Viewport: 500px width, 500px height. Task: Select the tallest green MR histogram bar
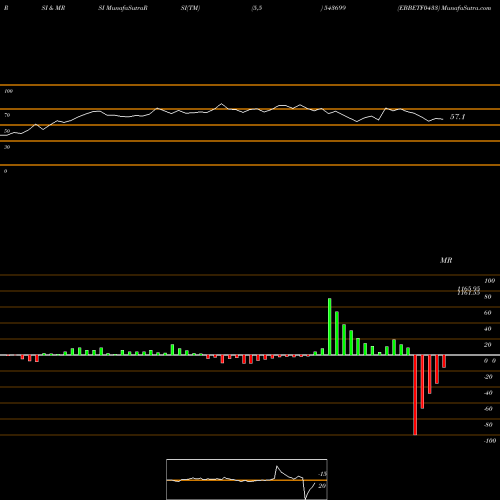coord(330,327)
